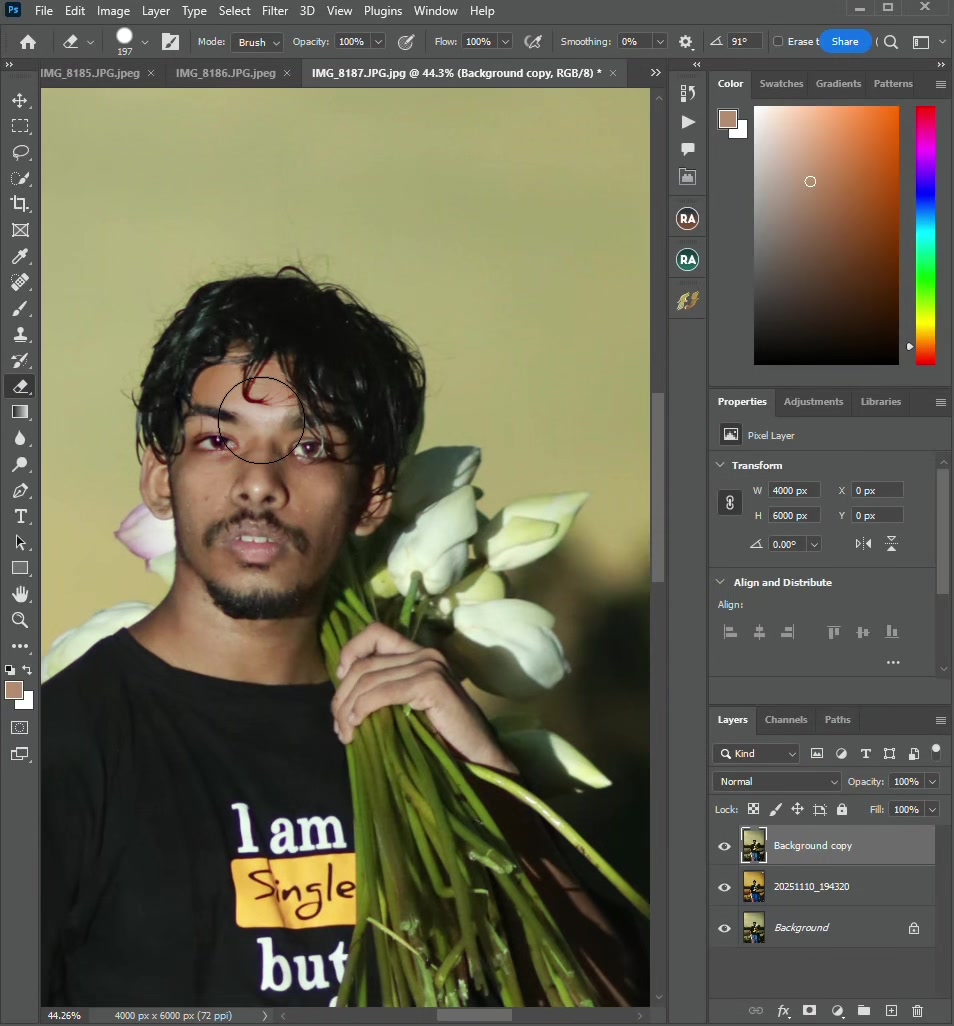
Task: Select the Lasso tool
Action: [20, 152]
